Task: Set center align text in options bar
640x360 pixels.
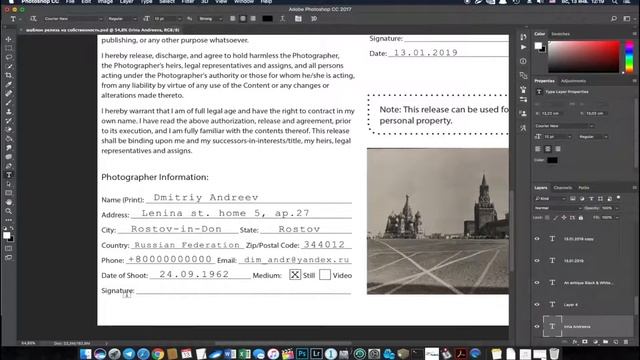Action: (243, 19)
